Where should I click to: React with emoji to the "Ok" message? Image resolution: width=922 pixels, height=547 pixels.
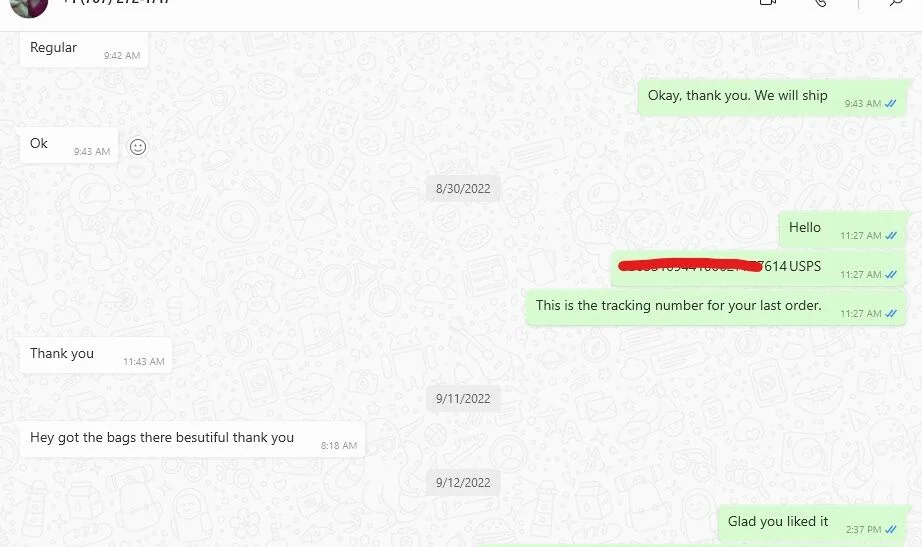[138, 147]
